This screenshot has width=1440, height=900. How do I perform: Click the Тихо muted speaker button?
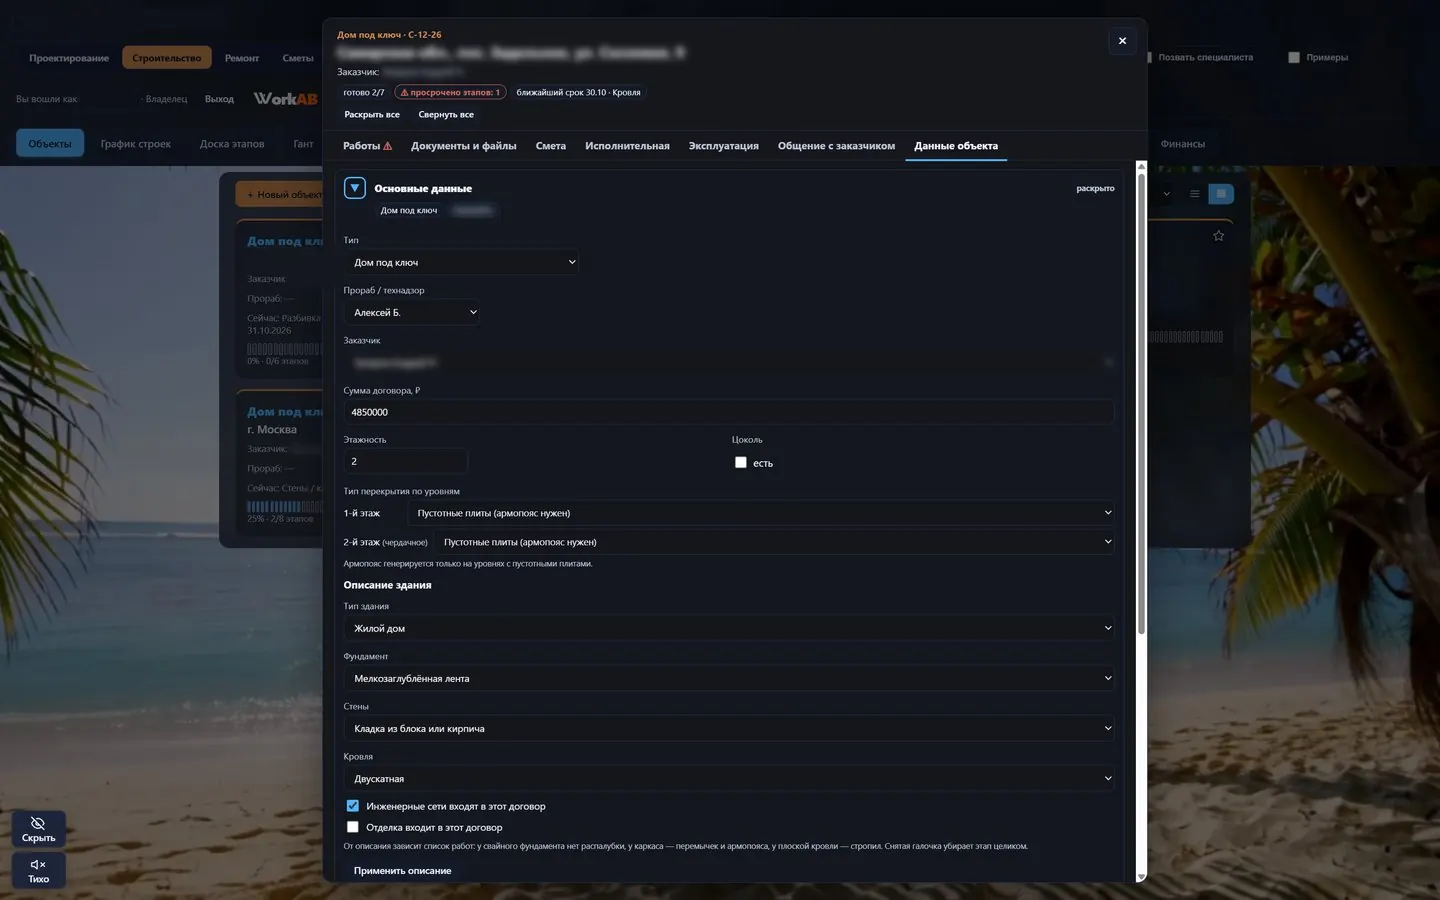point(38,870)
